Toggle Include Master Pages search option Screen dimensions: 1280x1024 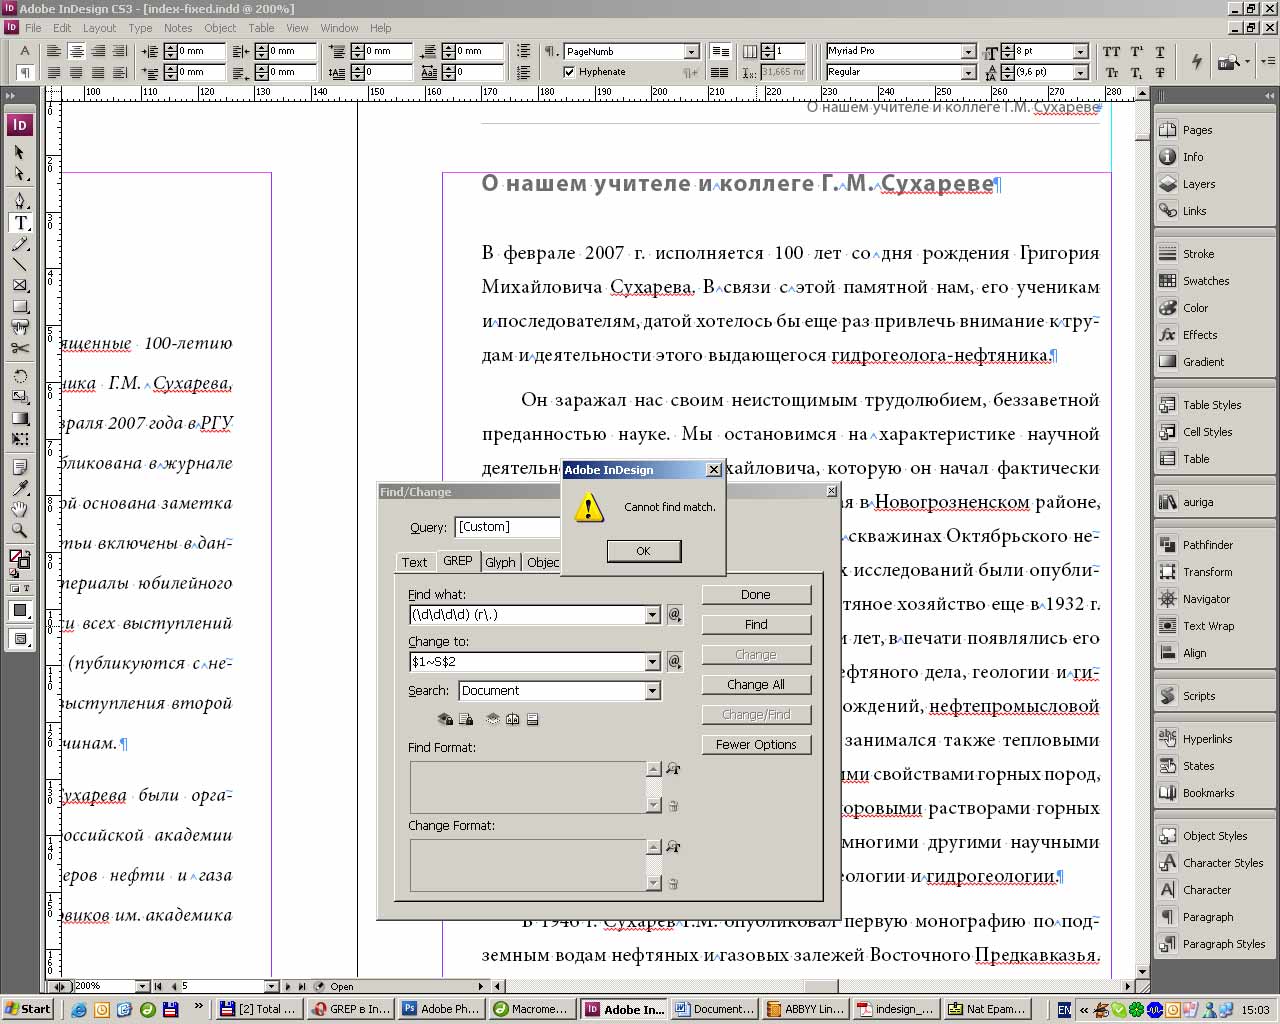click(512, 719)
